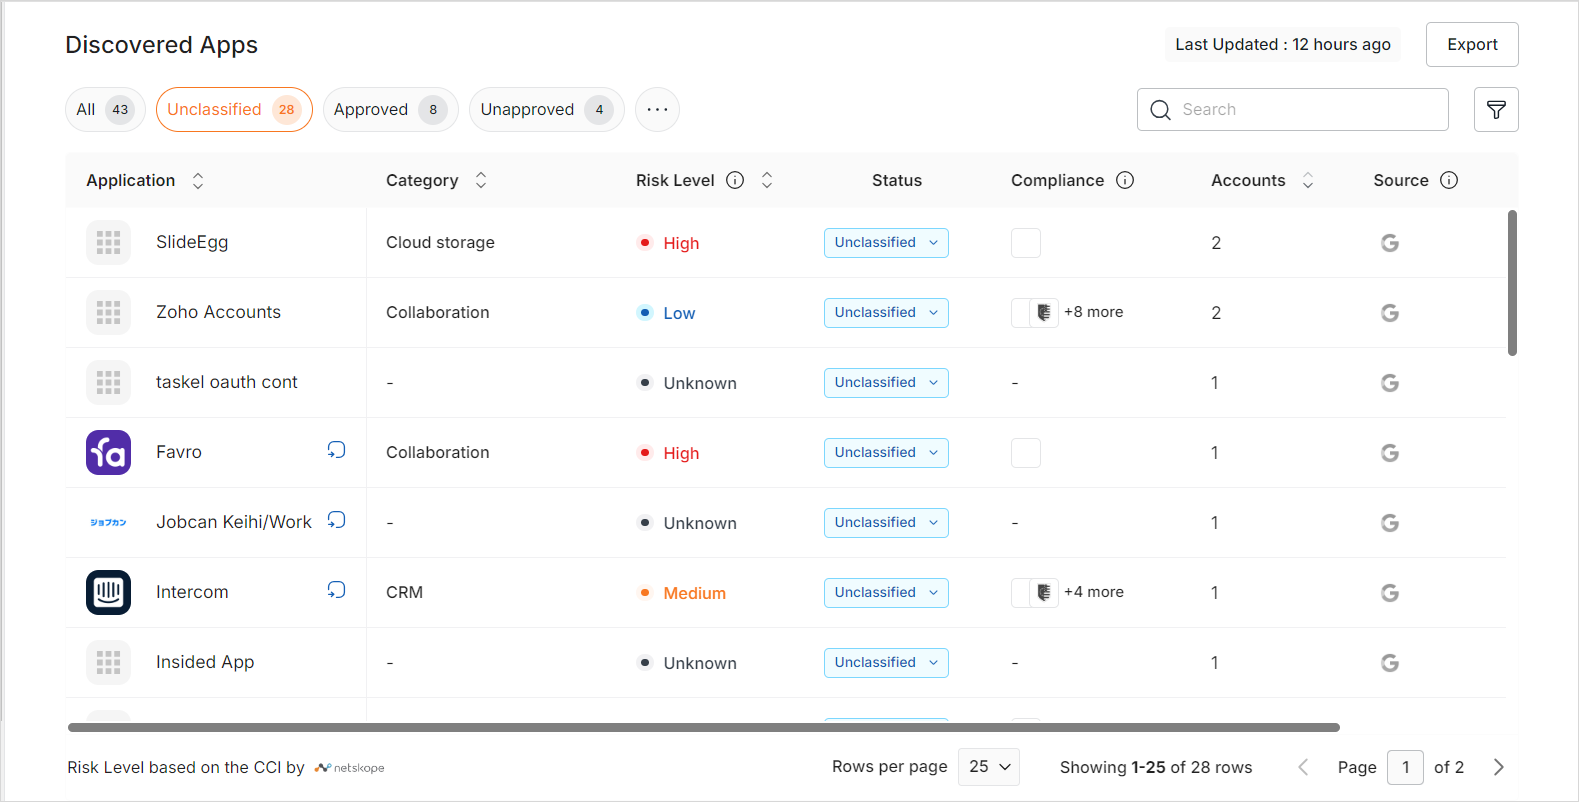The height and width of the screenshot is (802, 1579).
Task: Click Showing 1-25 of 28 rows text
Action: tap(1156, 767)
